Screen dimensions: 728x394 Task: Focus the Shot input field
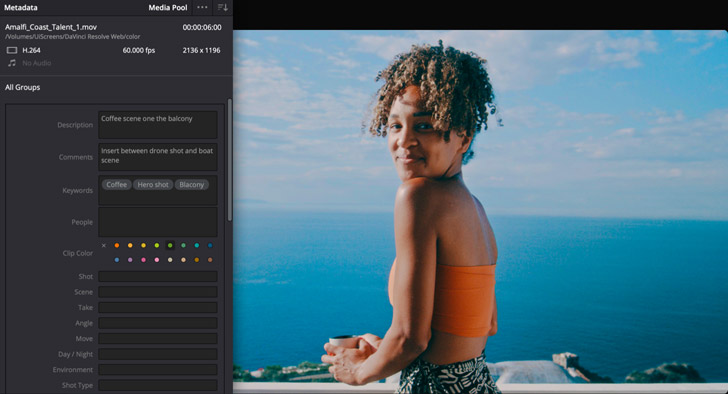point(158,277)
